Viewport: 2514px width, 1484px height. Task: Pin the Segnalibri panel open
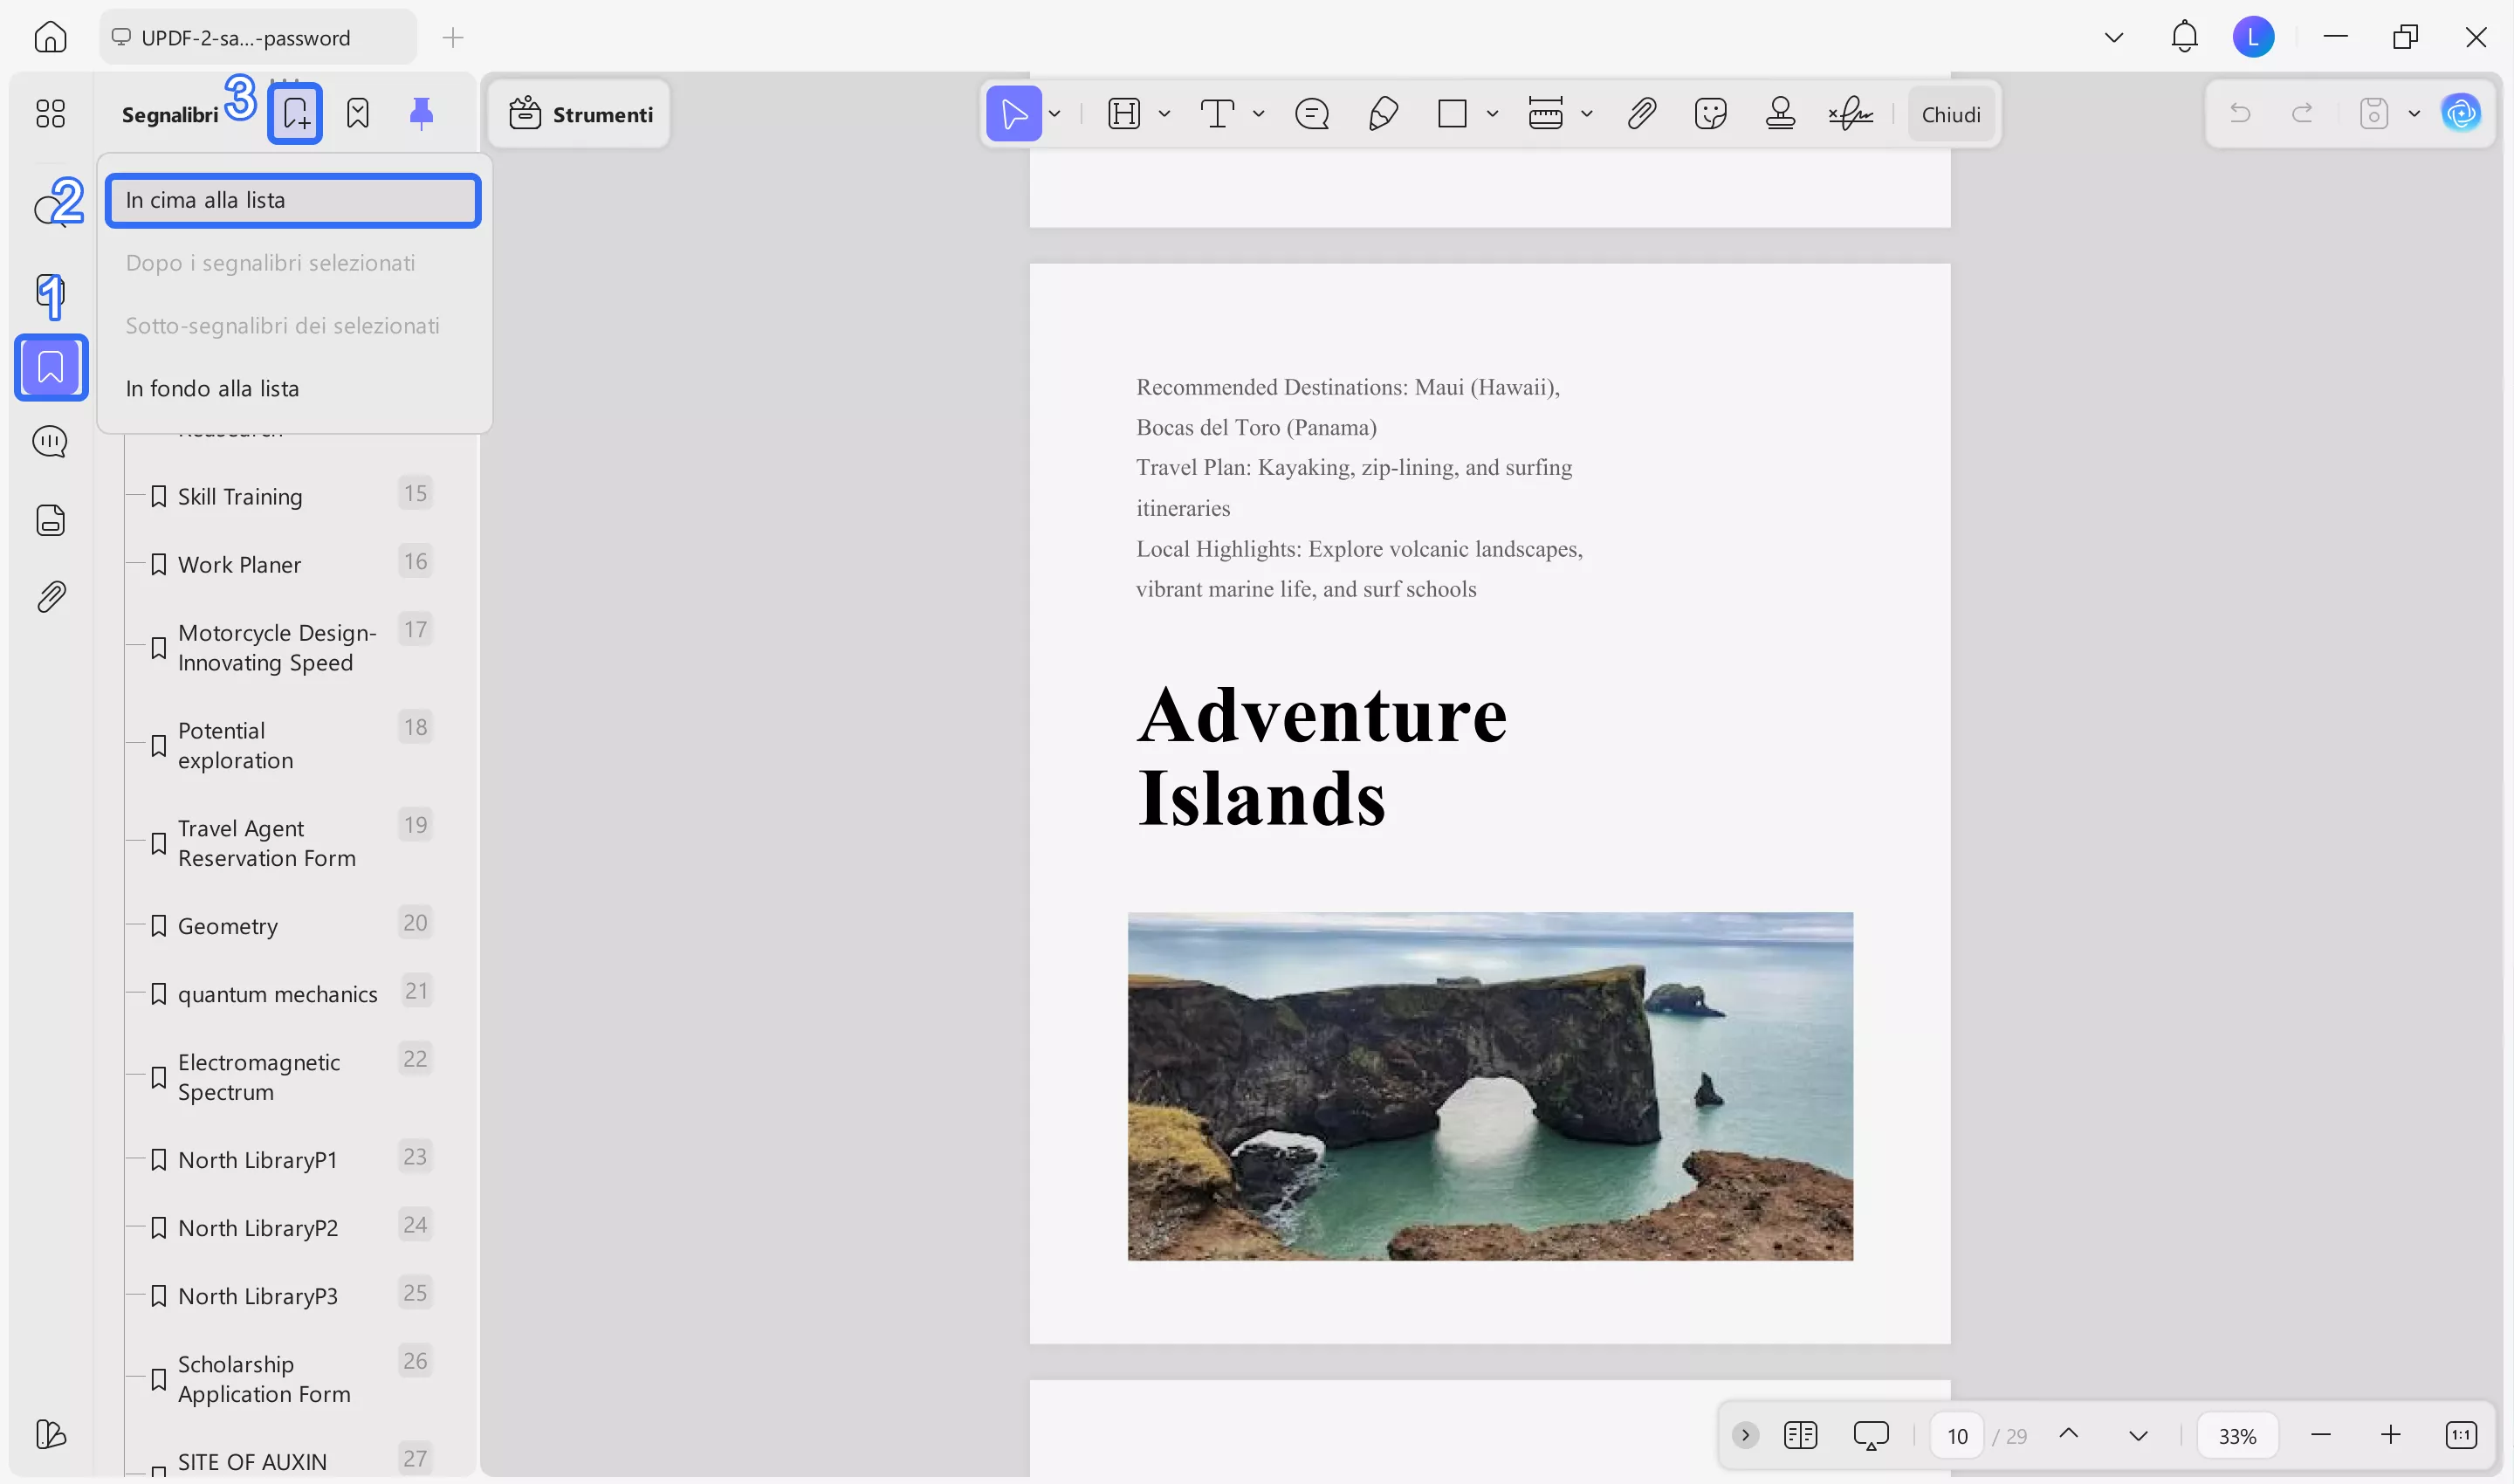[420, 113]
